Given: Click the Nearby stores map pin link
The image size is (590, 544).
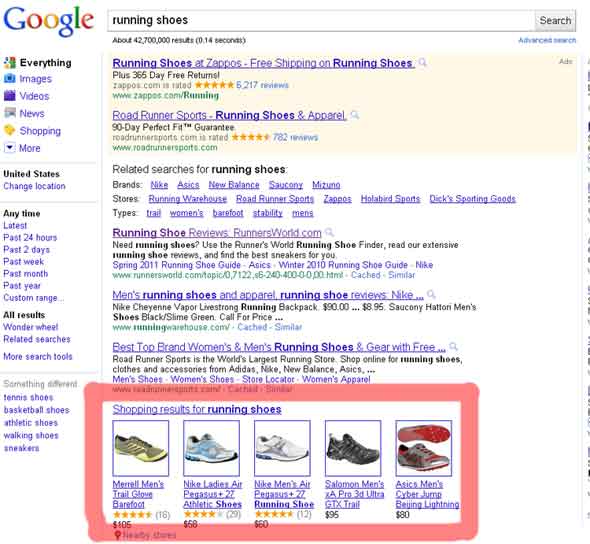Looking at the screenshot, I should tap(145, 535).
